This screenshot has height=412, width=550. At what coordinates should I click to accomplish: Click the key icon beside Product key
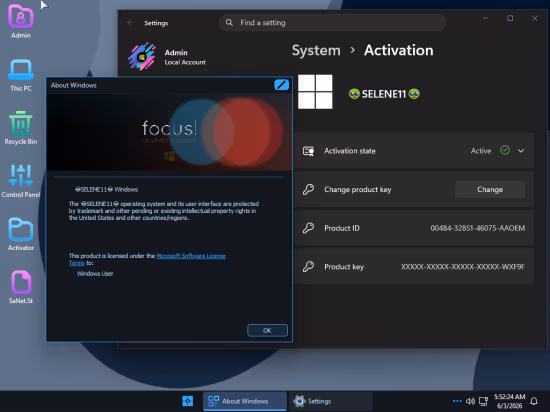tap(308, 266)
